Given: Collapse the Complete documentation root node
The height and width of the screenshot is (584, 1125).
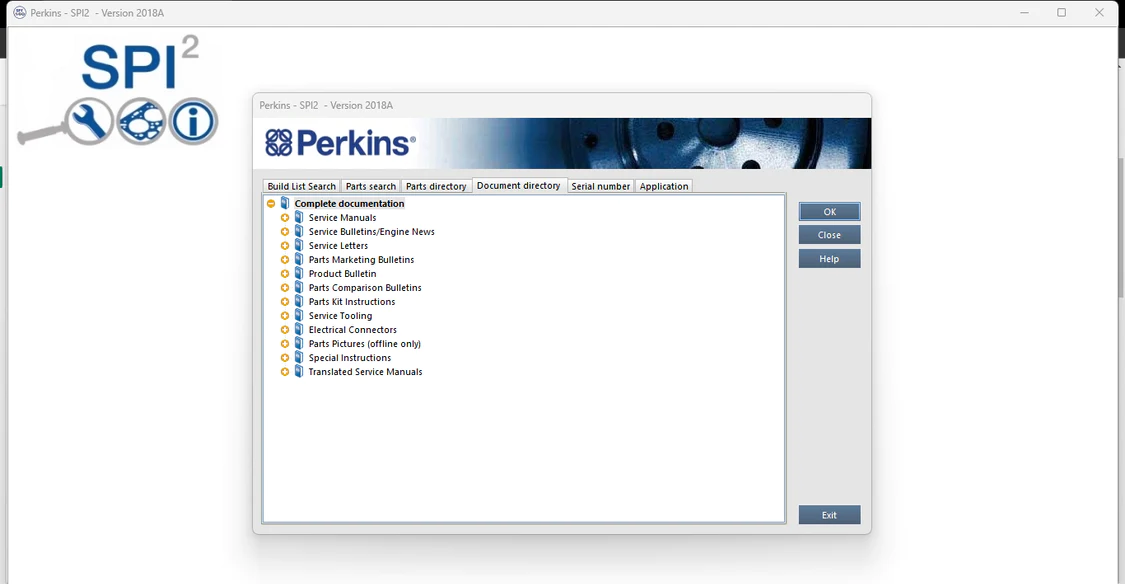Looking at the screenshot, I should click(x=271, y=204).
